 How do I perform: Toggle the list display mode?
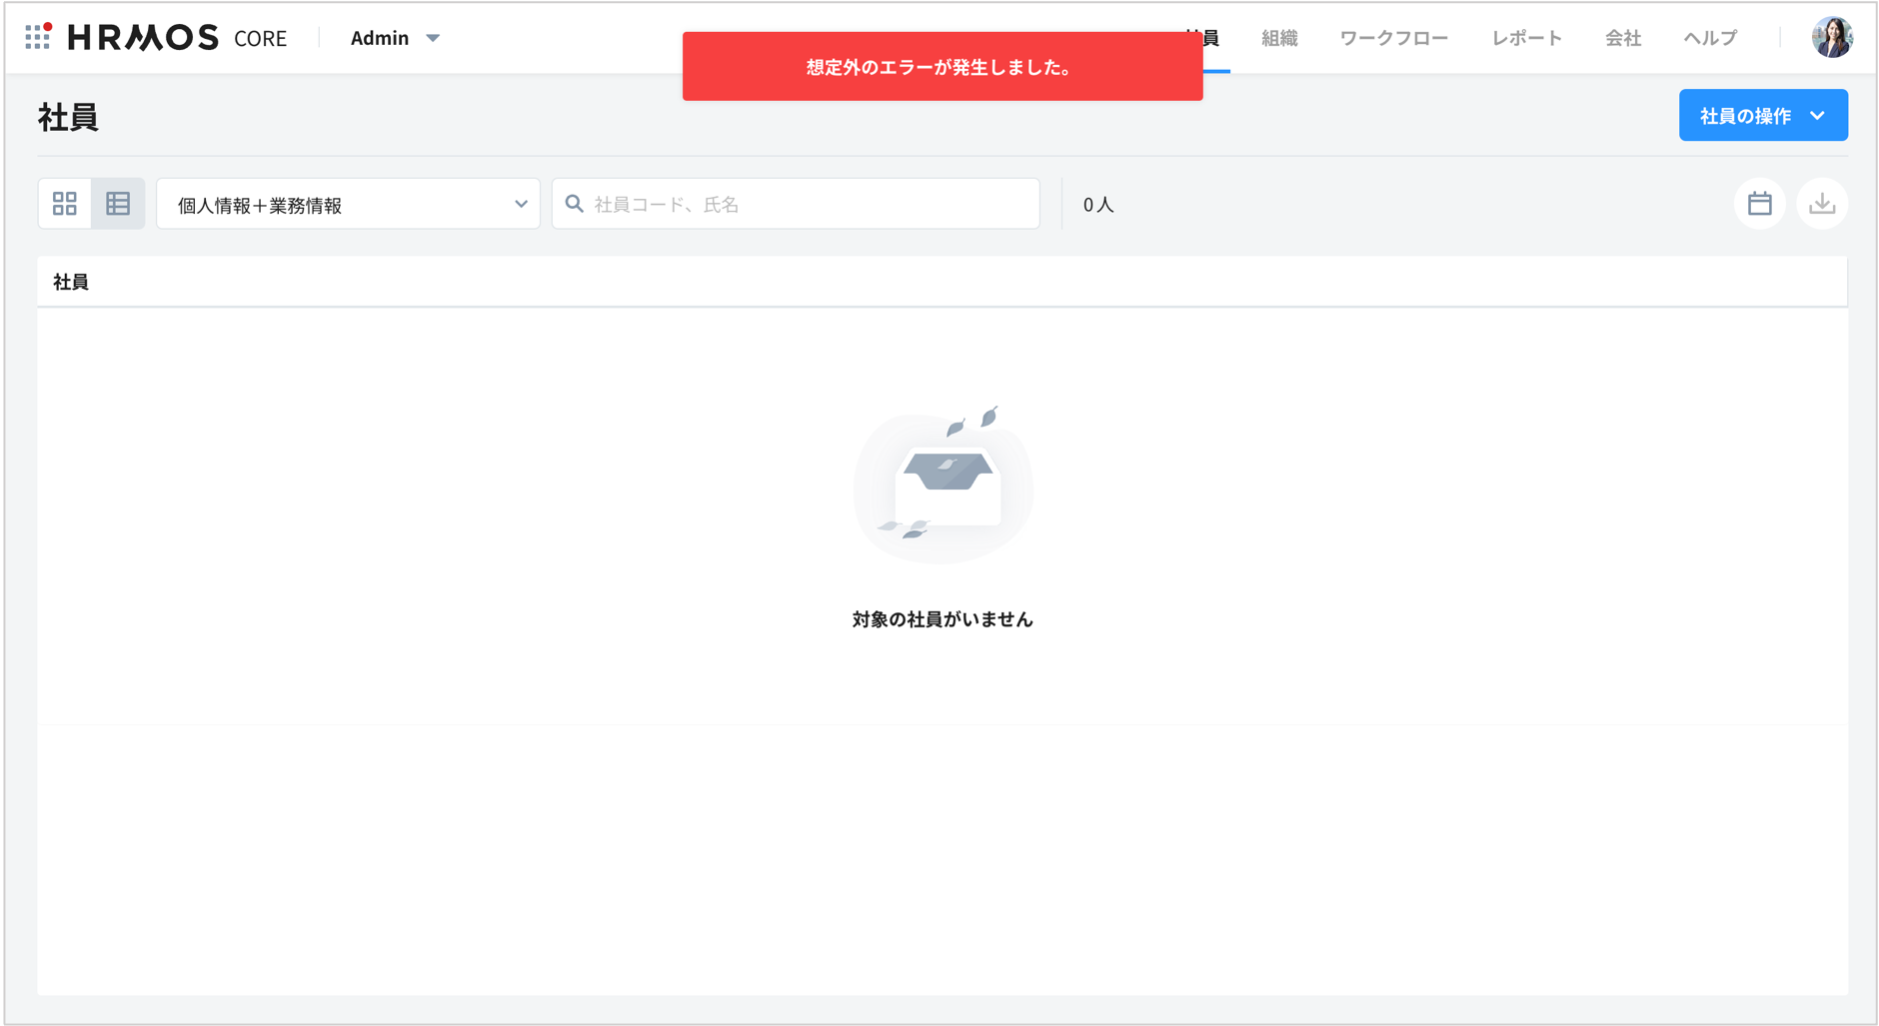tap(117, 203)
